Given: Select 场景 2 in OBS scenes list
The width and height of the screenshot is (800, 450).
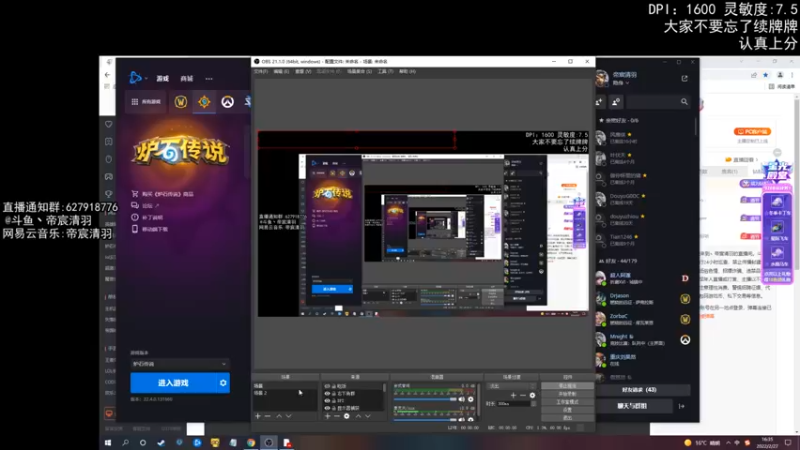Looking at the screenshot, I should tap(285, 393).
